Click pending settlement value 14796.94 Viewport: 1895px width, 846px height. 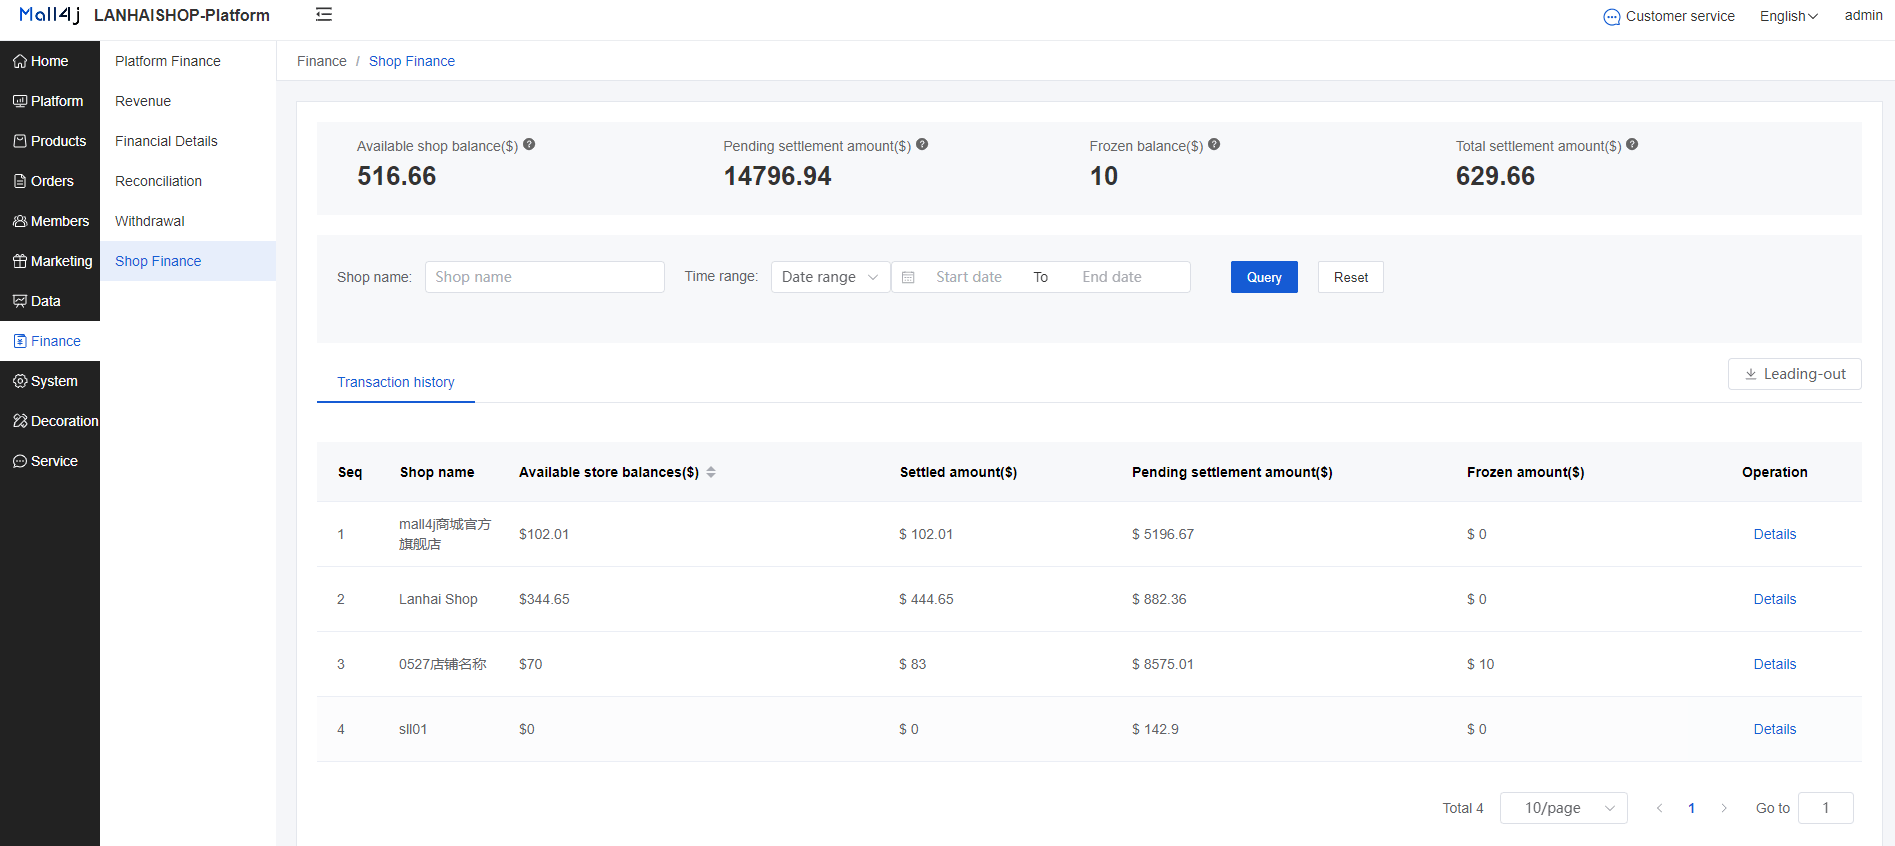778,176
